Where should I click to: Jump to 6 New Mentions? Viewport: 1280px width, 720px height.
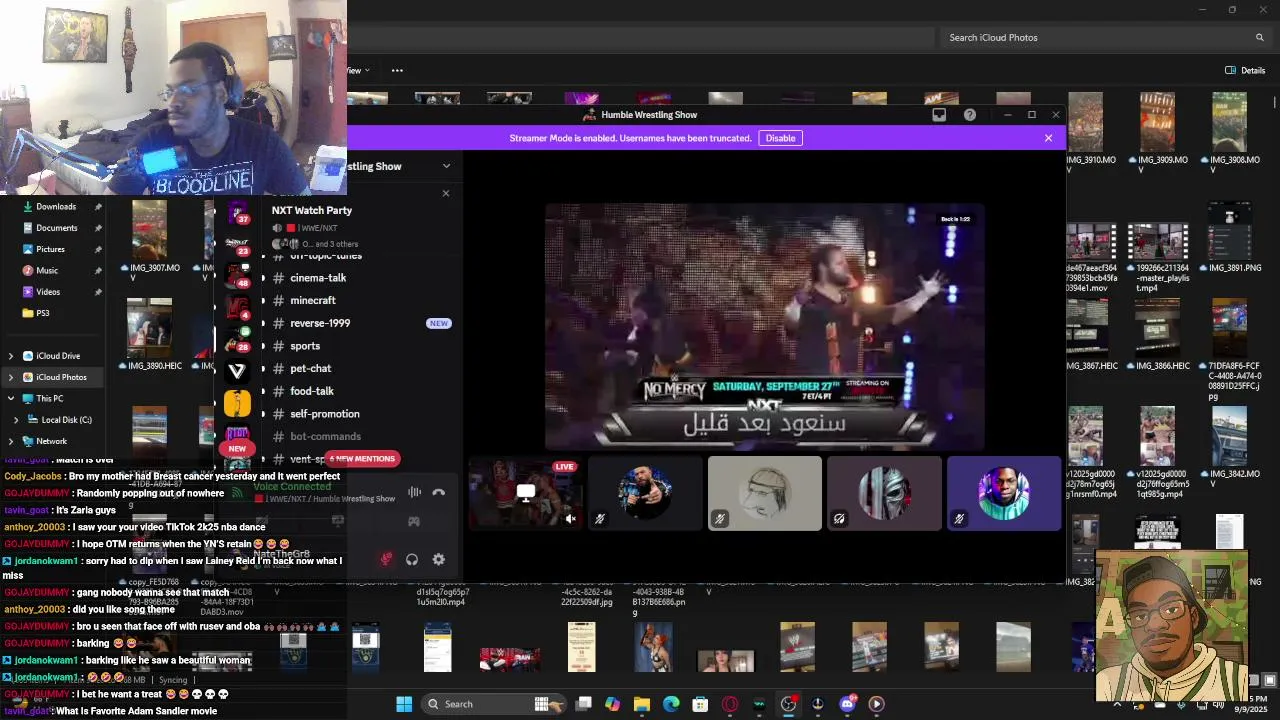(x=362, y=458)
